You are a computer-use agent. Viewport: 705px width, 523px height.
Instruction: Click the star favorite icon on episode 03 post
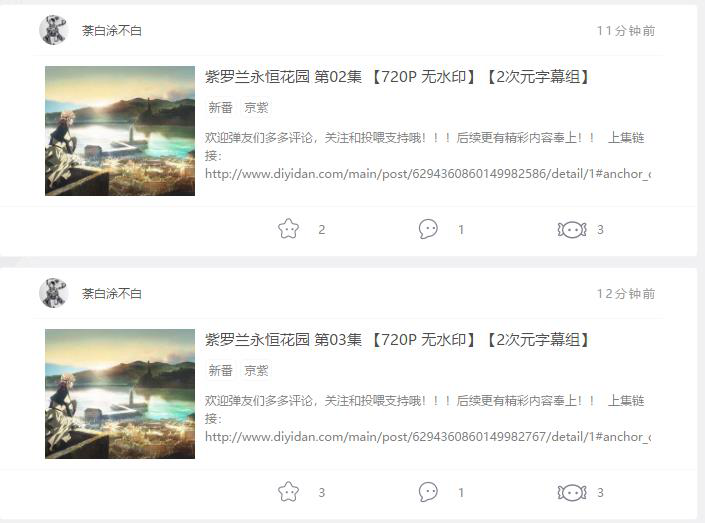pyautogui.click(x=288, y=492)
